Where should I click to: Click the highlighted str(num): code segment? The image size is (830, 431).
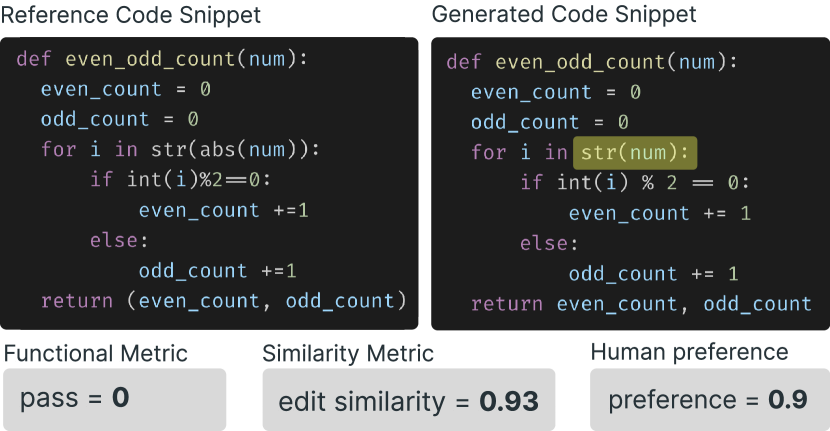click(x=634, y=152)
